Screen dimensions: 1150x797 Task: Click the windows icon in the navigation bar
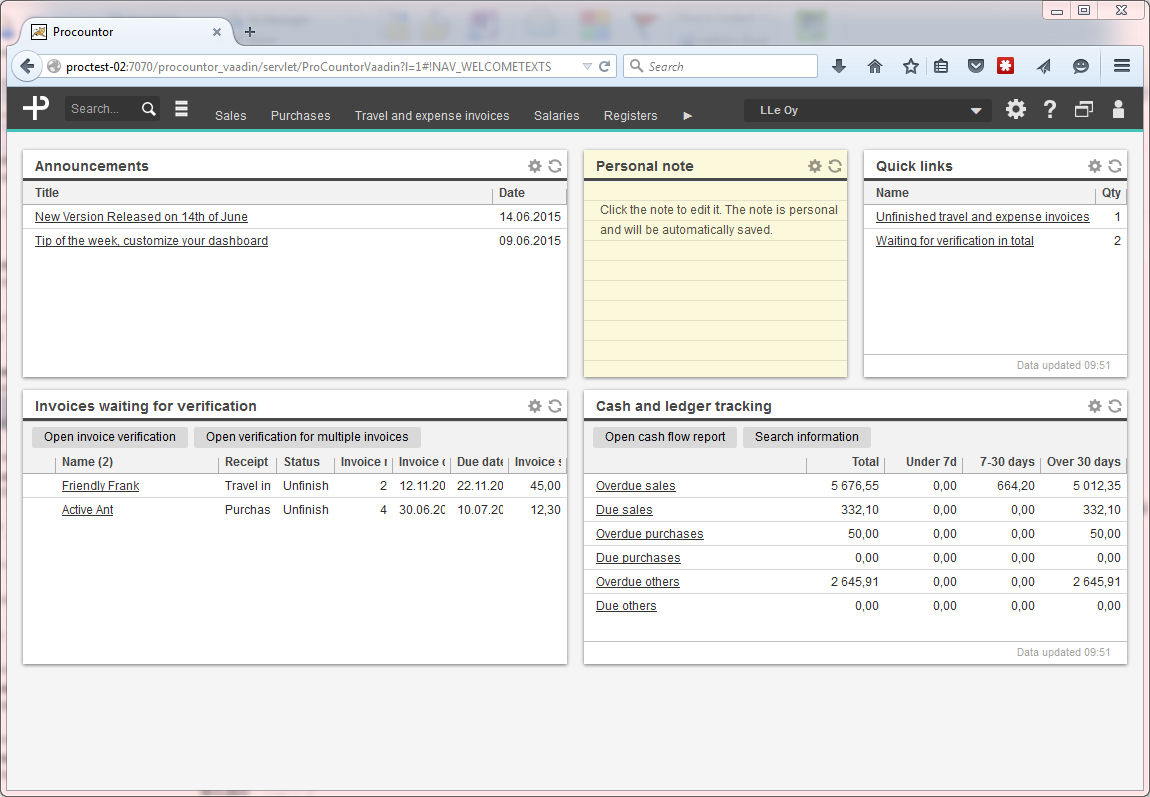[1084, 109]
